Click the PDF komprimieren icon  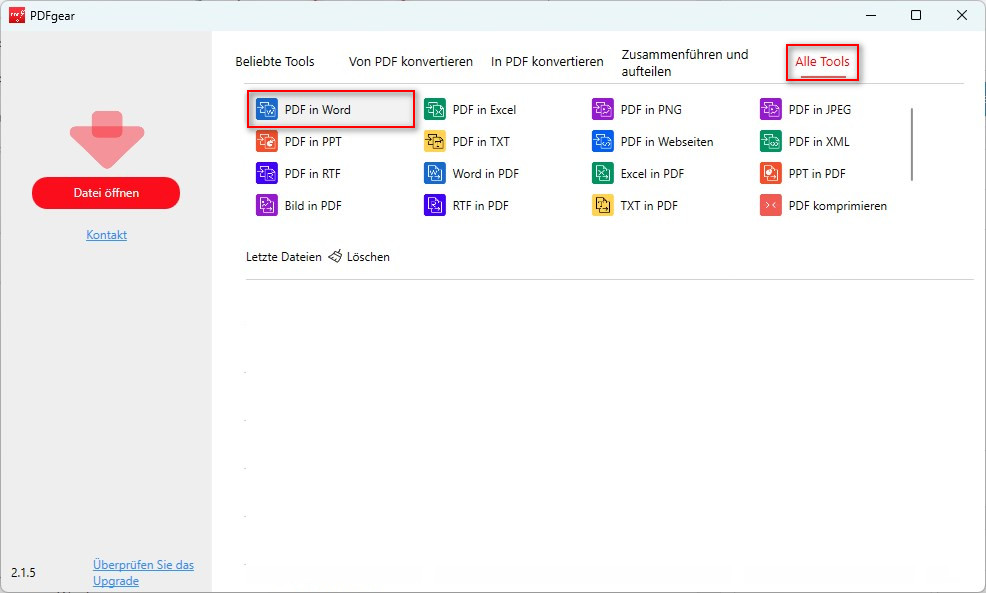pyautogui.click(x=770, y=206)
